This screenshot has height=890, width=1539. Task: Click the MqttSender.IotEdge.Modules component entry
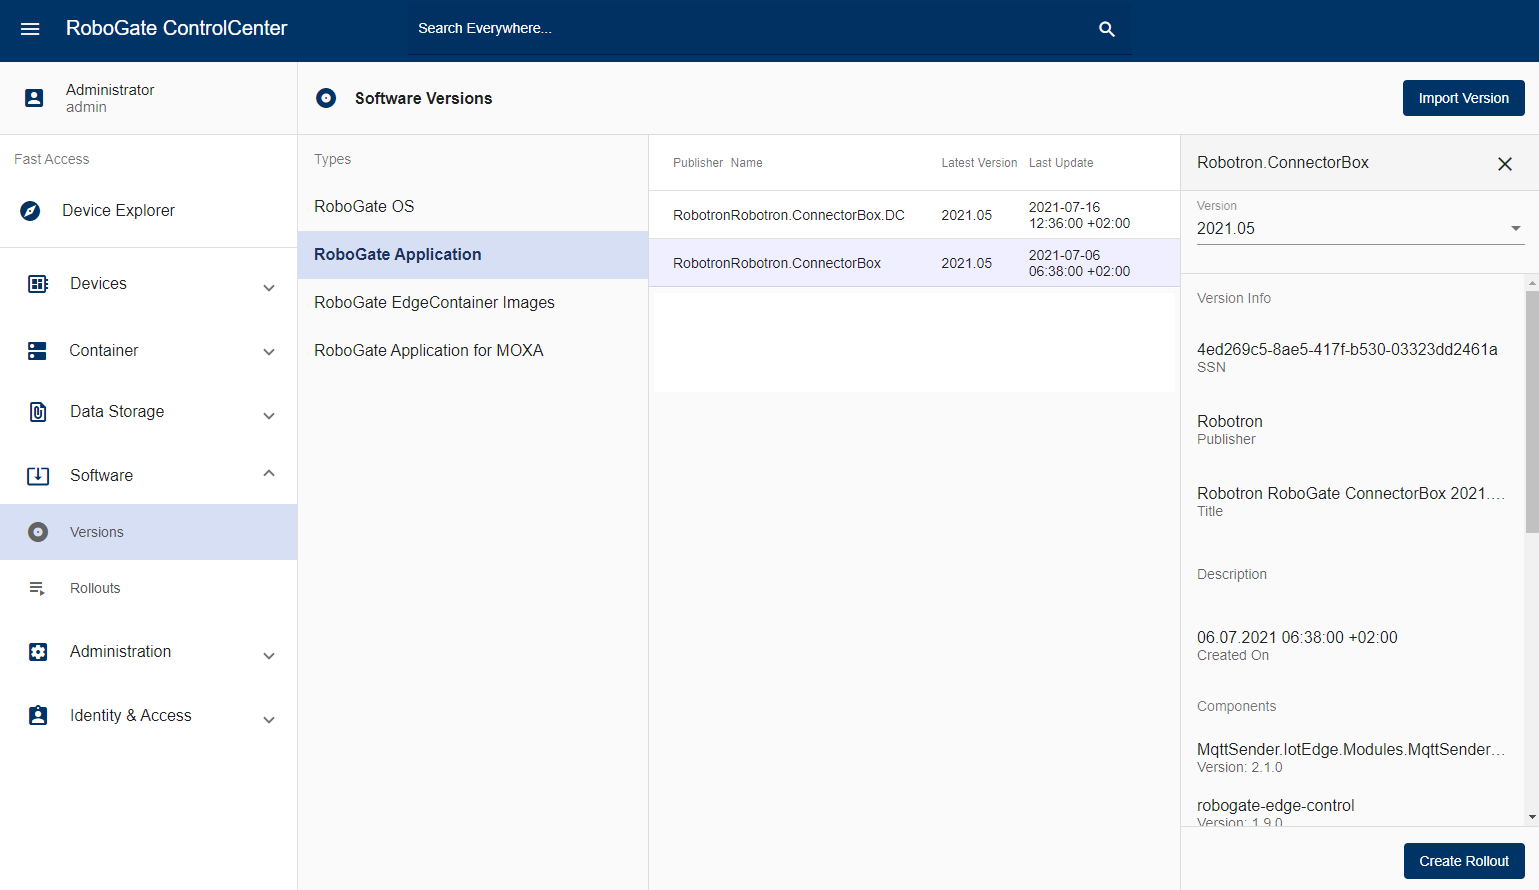pyautogui.click(x=1350, y=757)
